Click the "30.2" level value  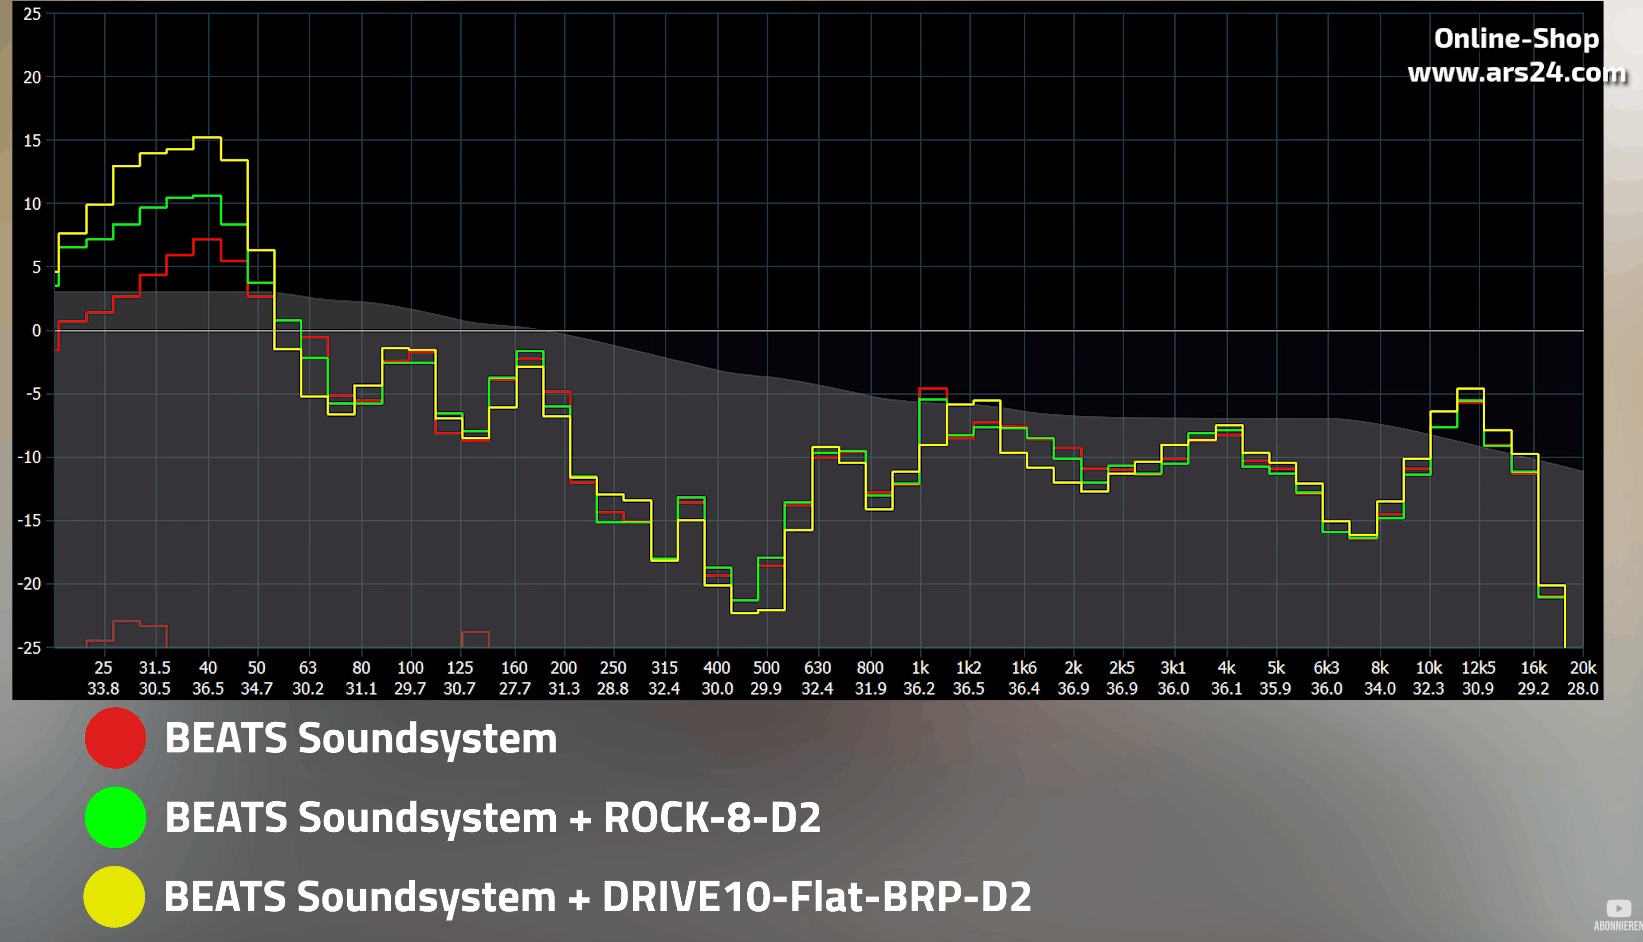click(308, 688)
